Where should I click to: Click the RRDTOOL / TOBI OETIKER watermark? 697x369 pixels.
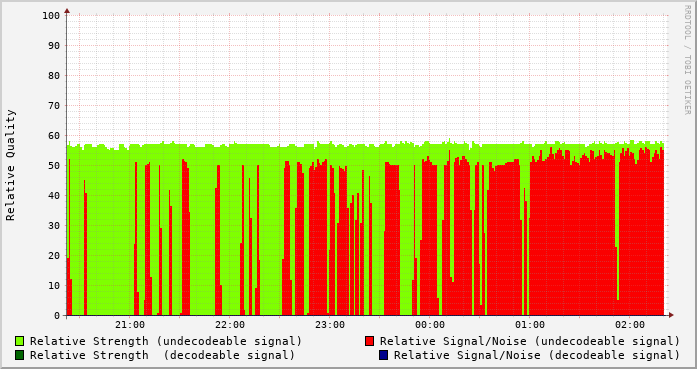pos(687,60)
